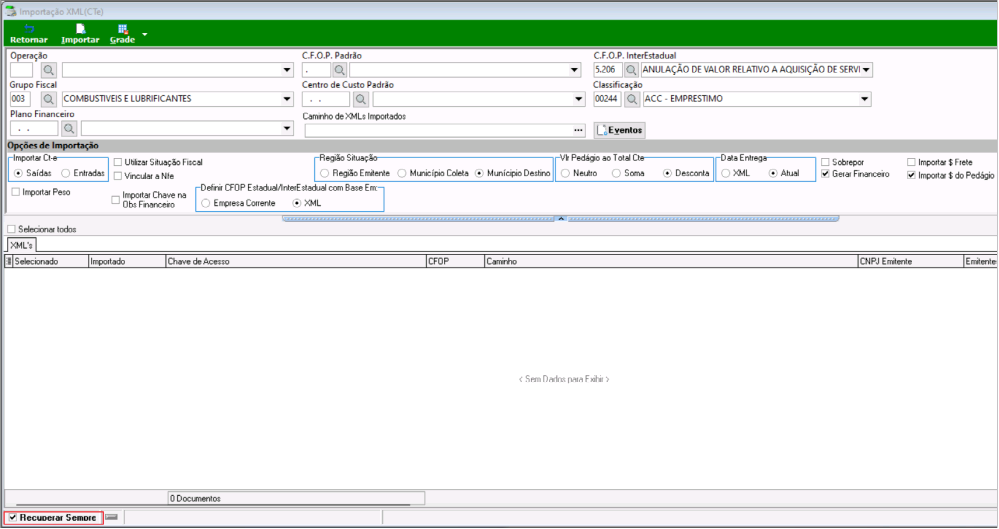Search Plano Financeiro with the magnifier

tap(69, 129)
